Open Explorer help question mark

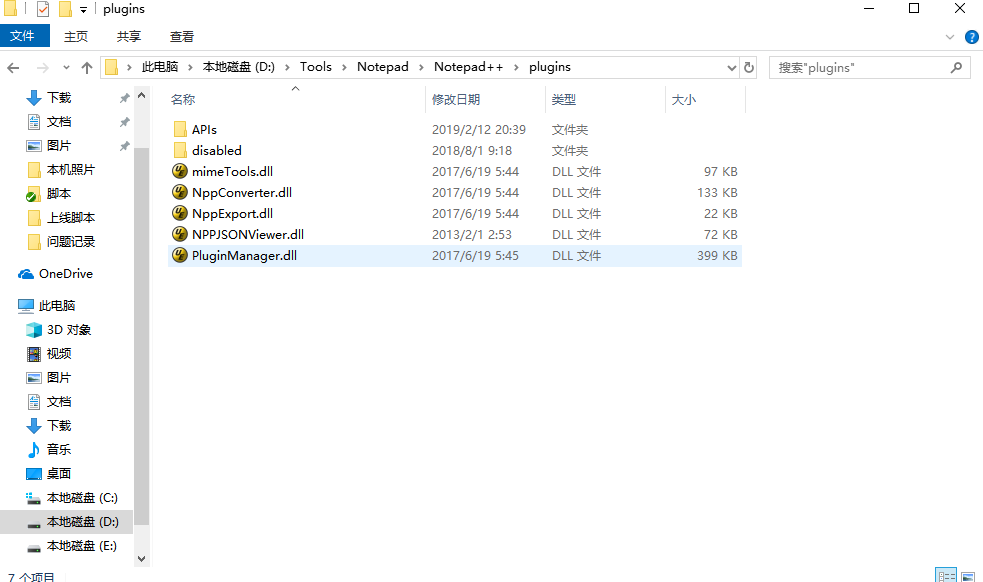coord(971,37)
